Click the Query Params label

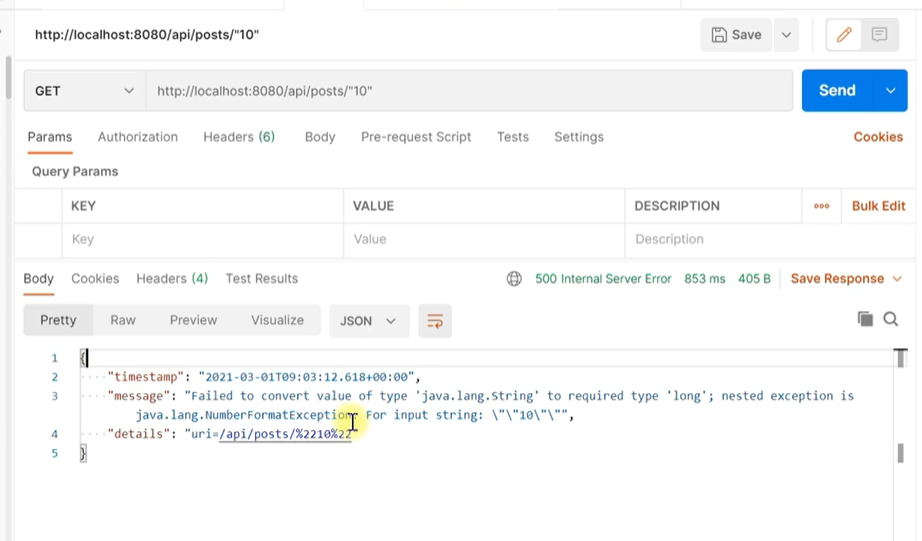coord(75,172)
